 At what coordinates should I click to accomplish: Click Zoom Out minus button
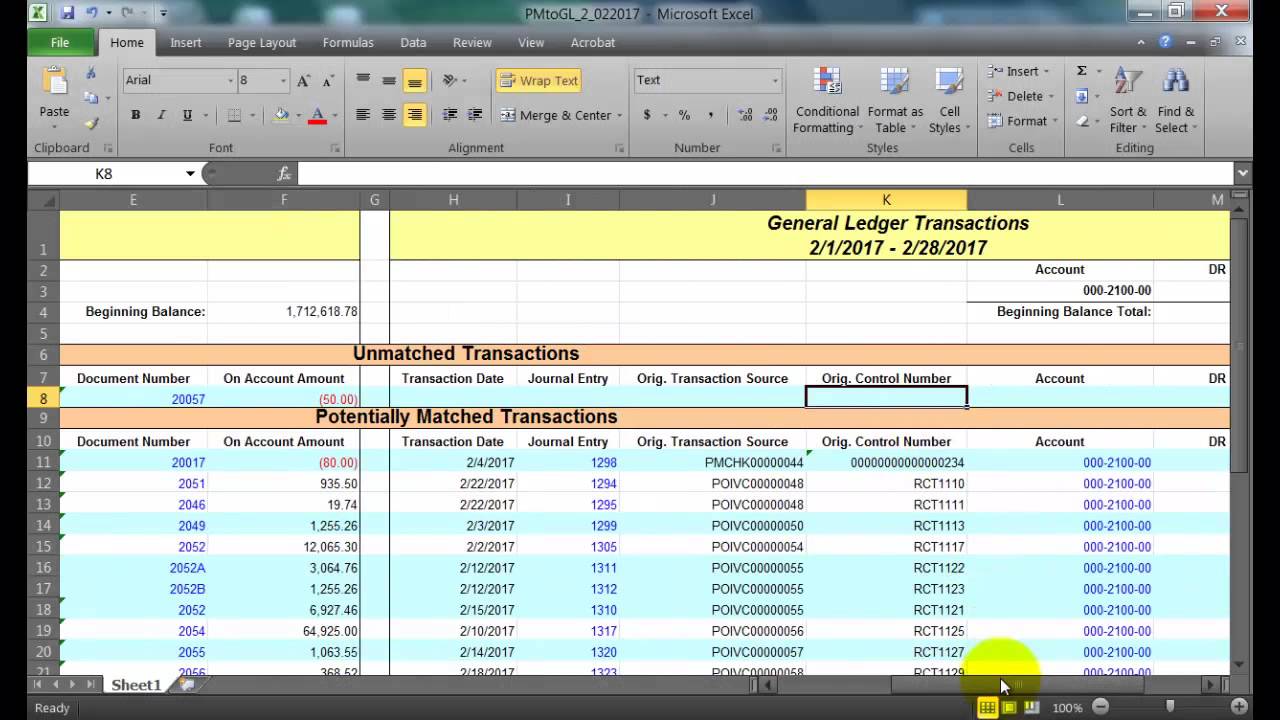[1100, 707]
